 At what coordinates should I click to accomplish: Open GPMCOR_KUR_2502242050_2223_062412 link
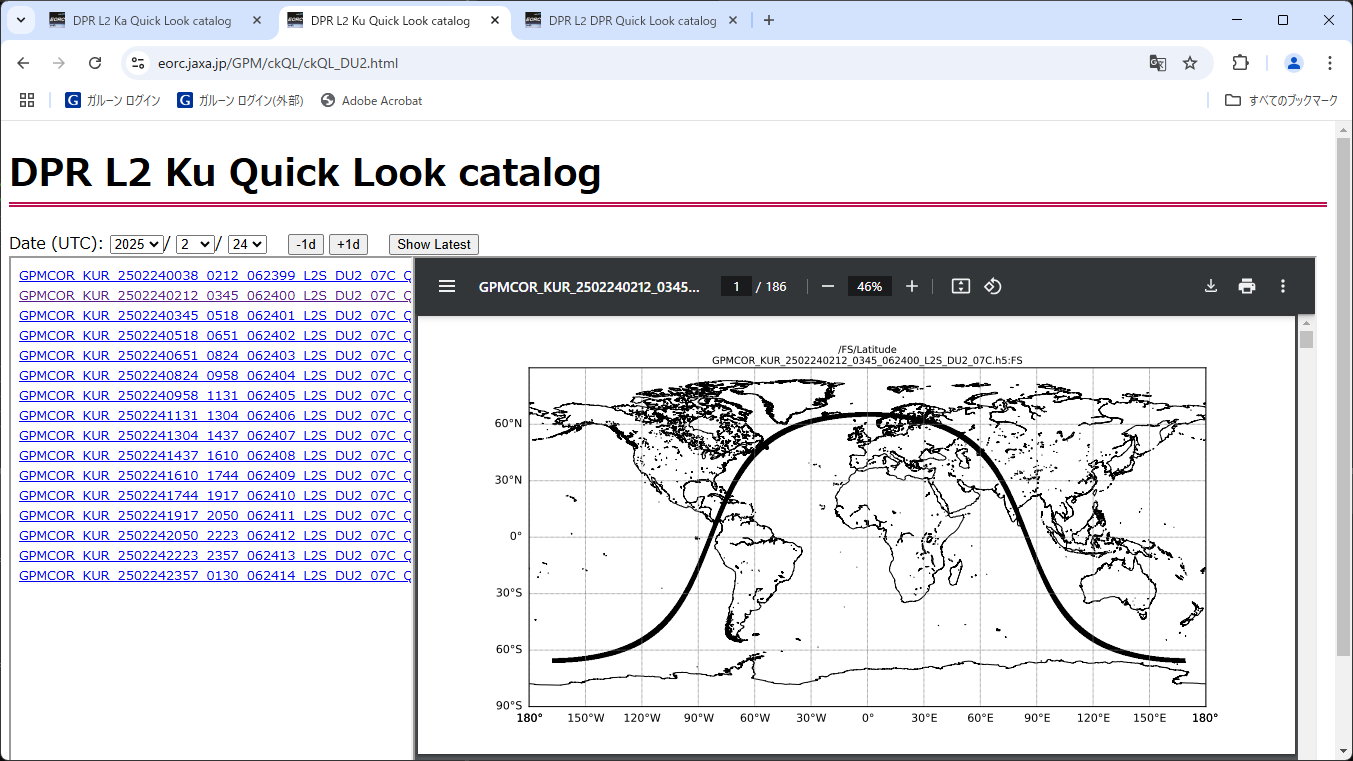click(215, 535)
